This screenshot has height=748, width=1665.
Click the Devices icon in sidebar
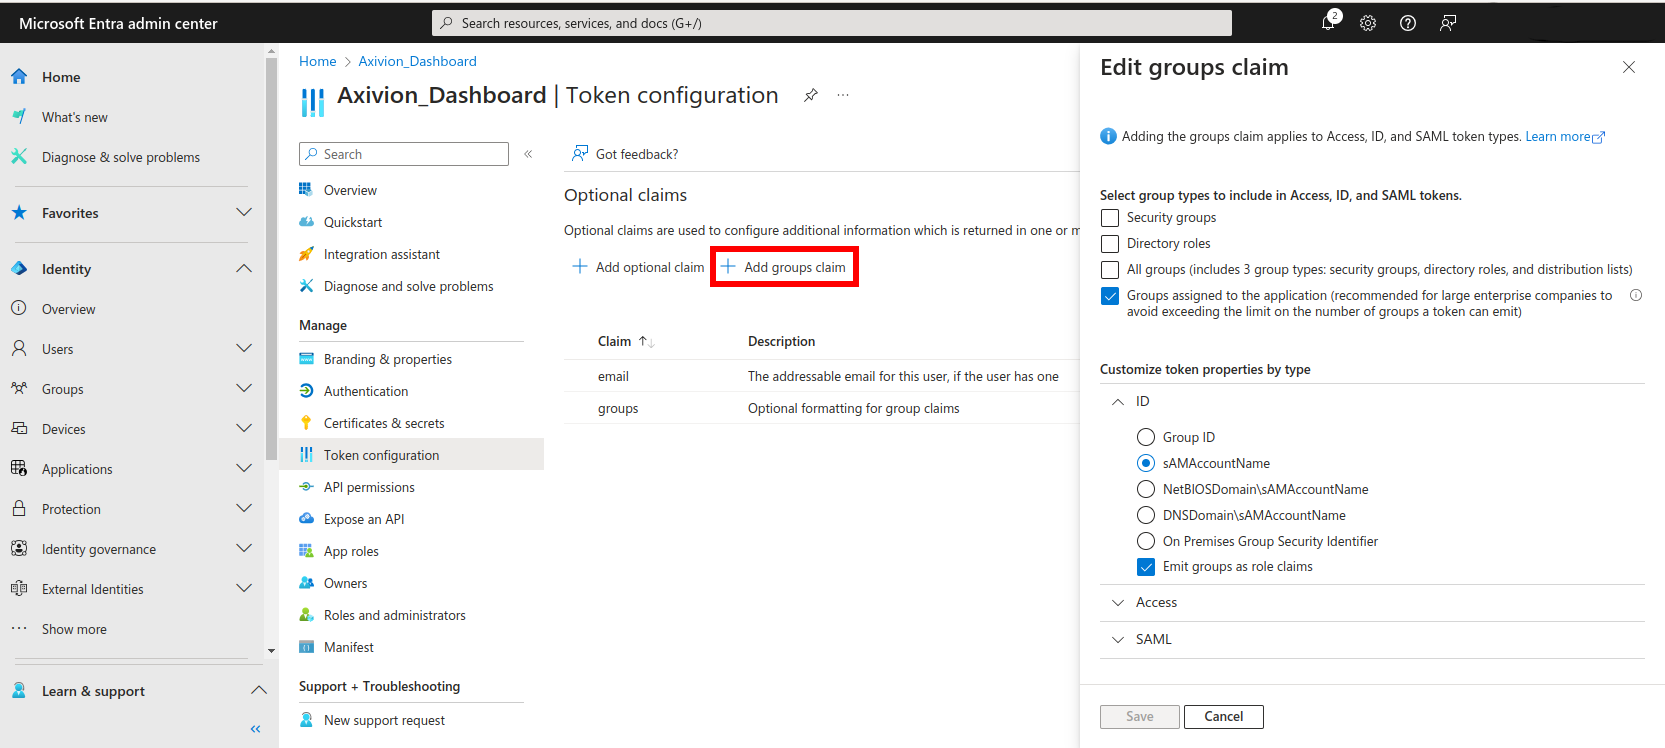pyautogui.click(x=19, y=428)
